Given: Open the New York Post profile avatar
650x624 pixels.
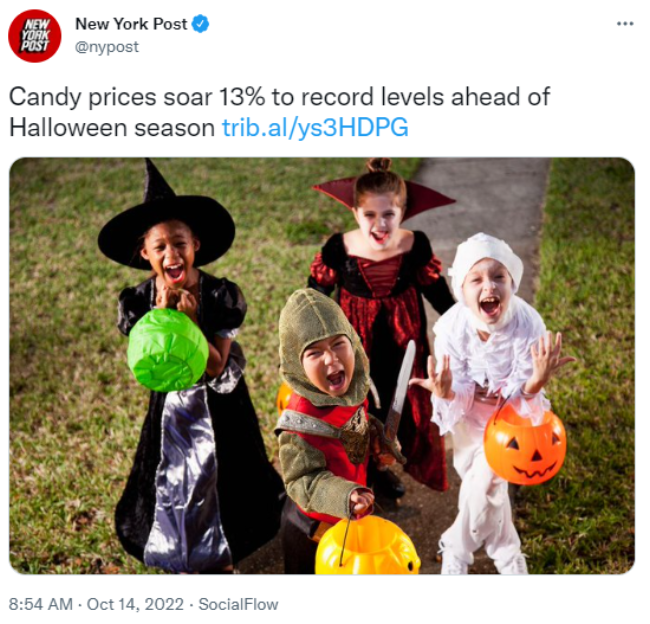Looking at the screenshot, I should tap(35, 36).
